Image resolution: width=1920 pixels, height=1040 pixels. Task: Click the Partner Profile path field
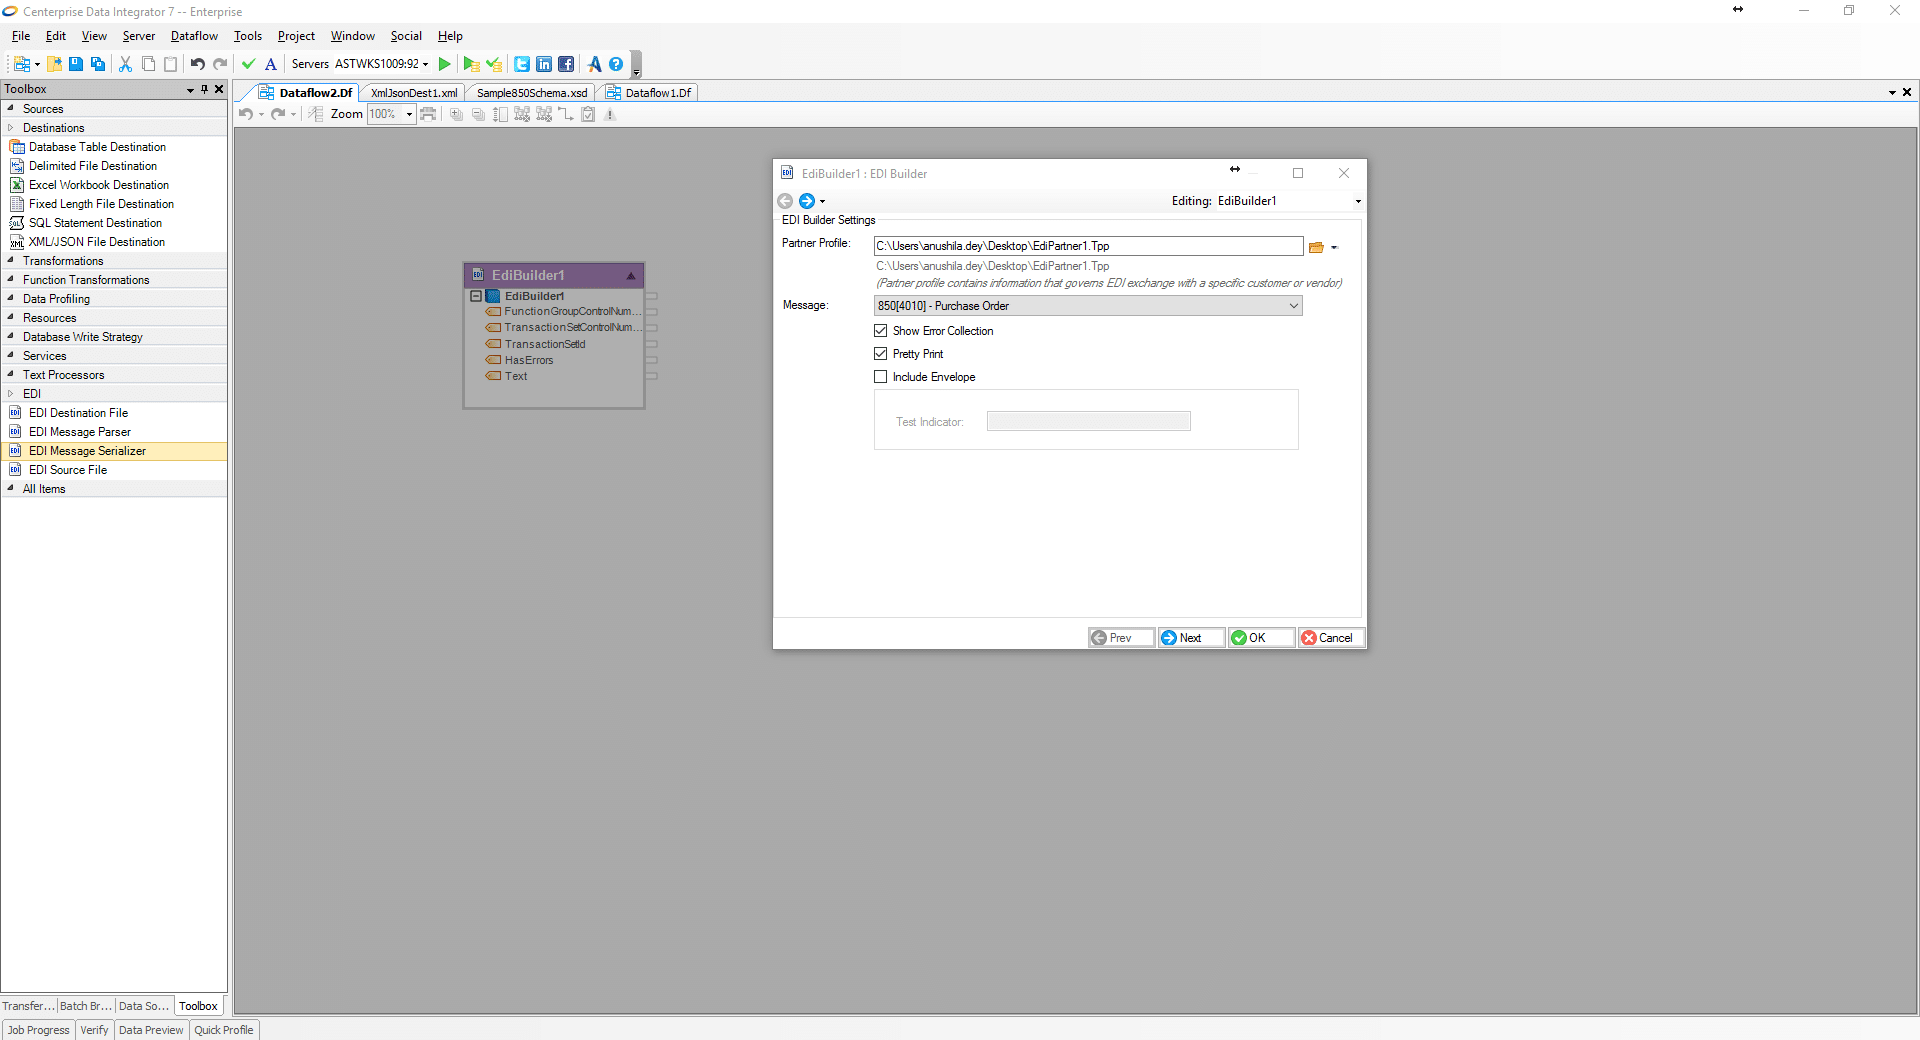pyautogui.click(x=1087, y=246)
